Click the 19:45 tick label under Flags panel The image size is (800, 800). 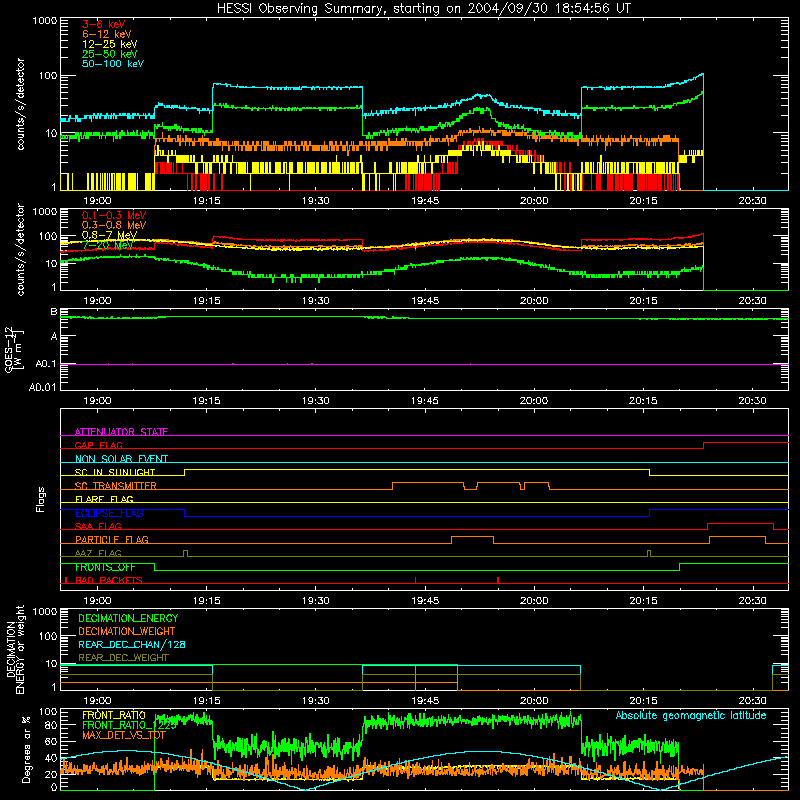coord(425,601)
